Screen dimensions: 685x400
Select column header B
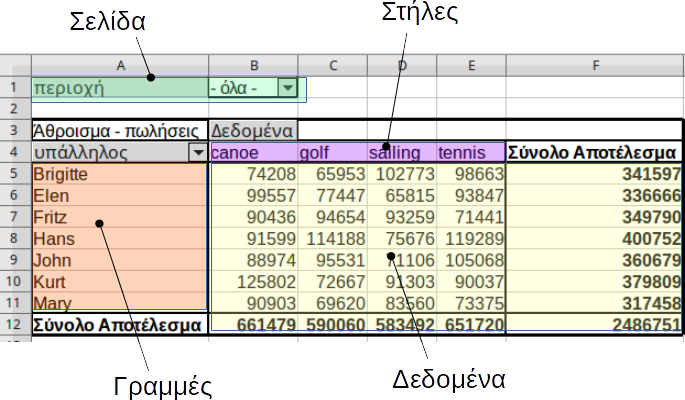click(253, 66)
